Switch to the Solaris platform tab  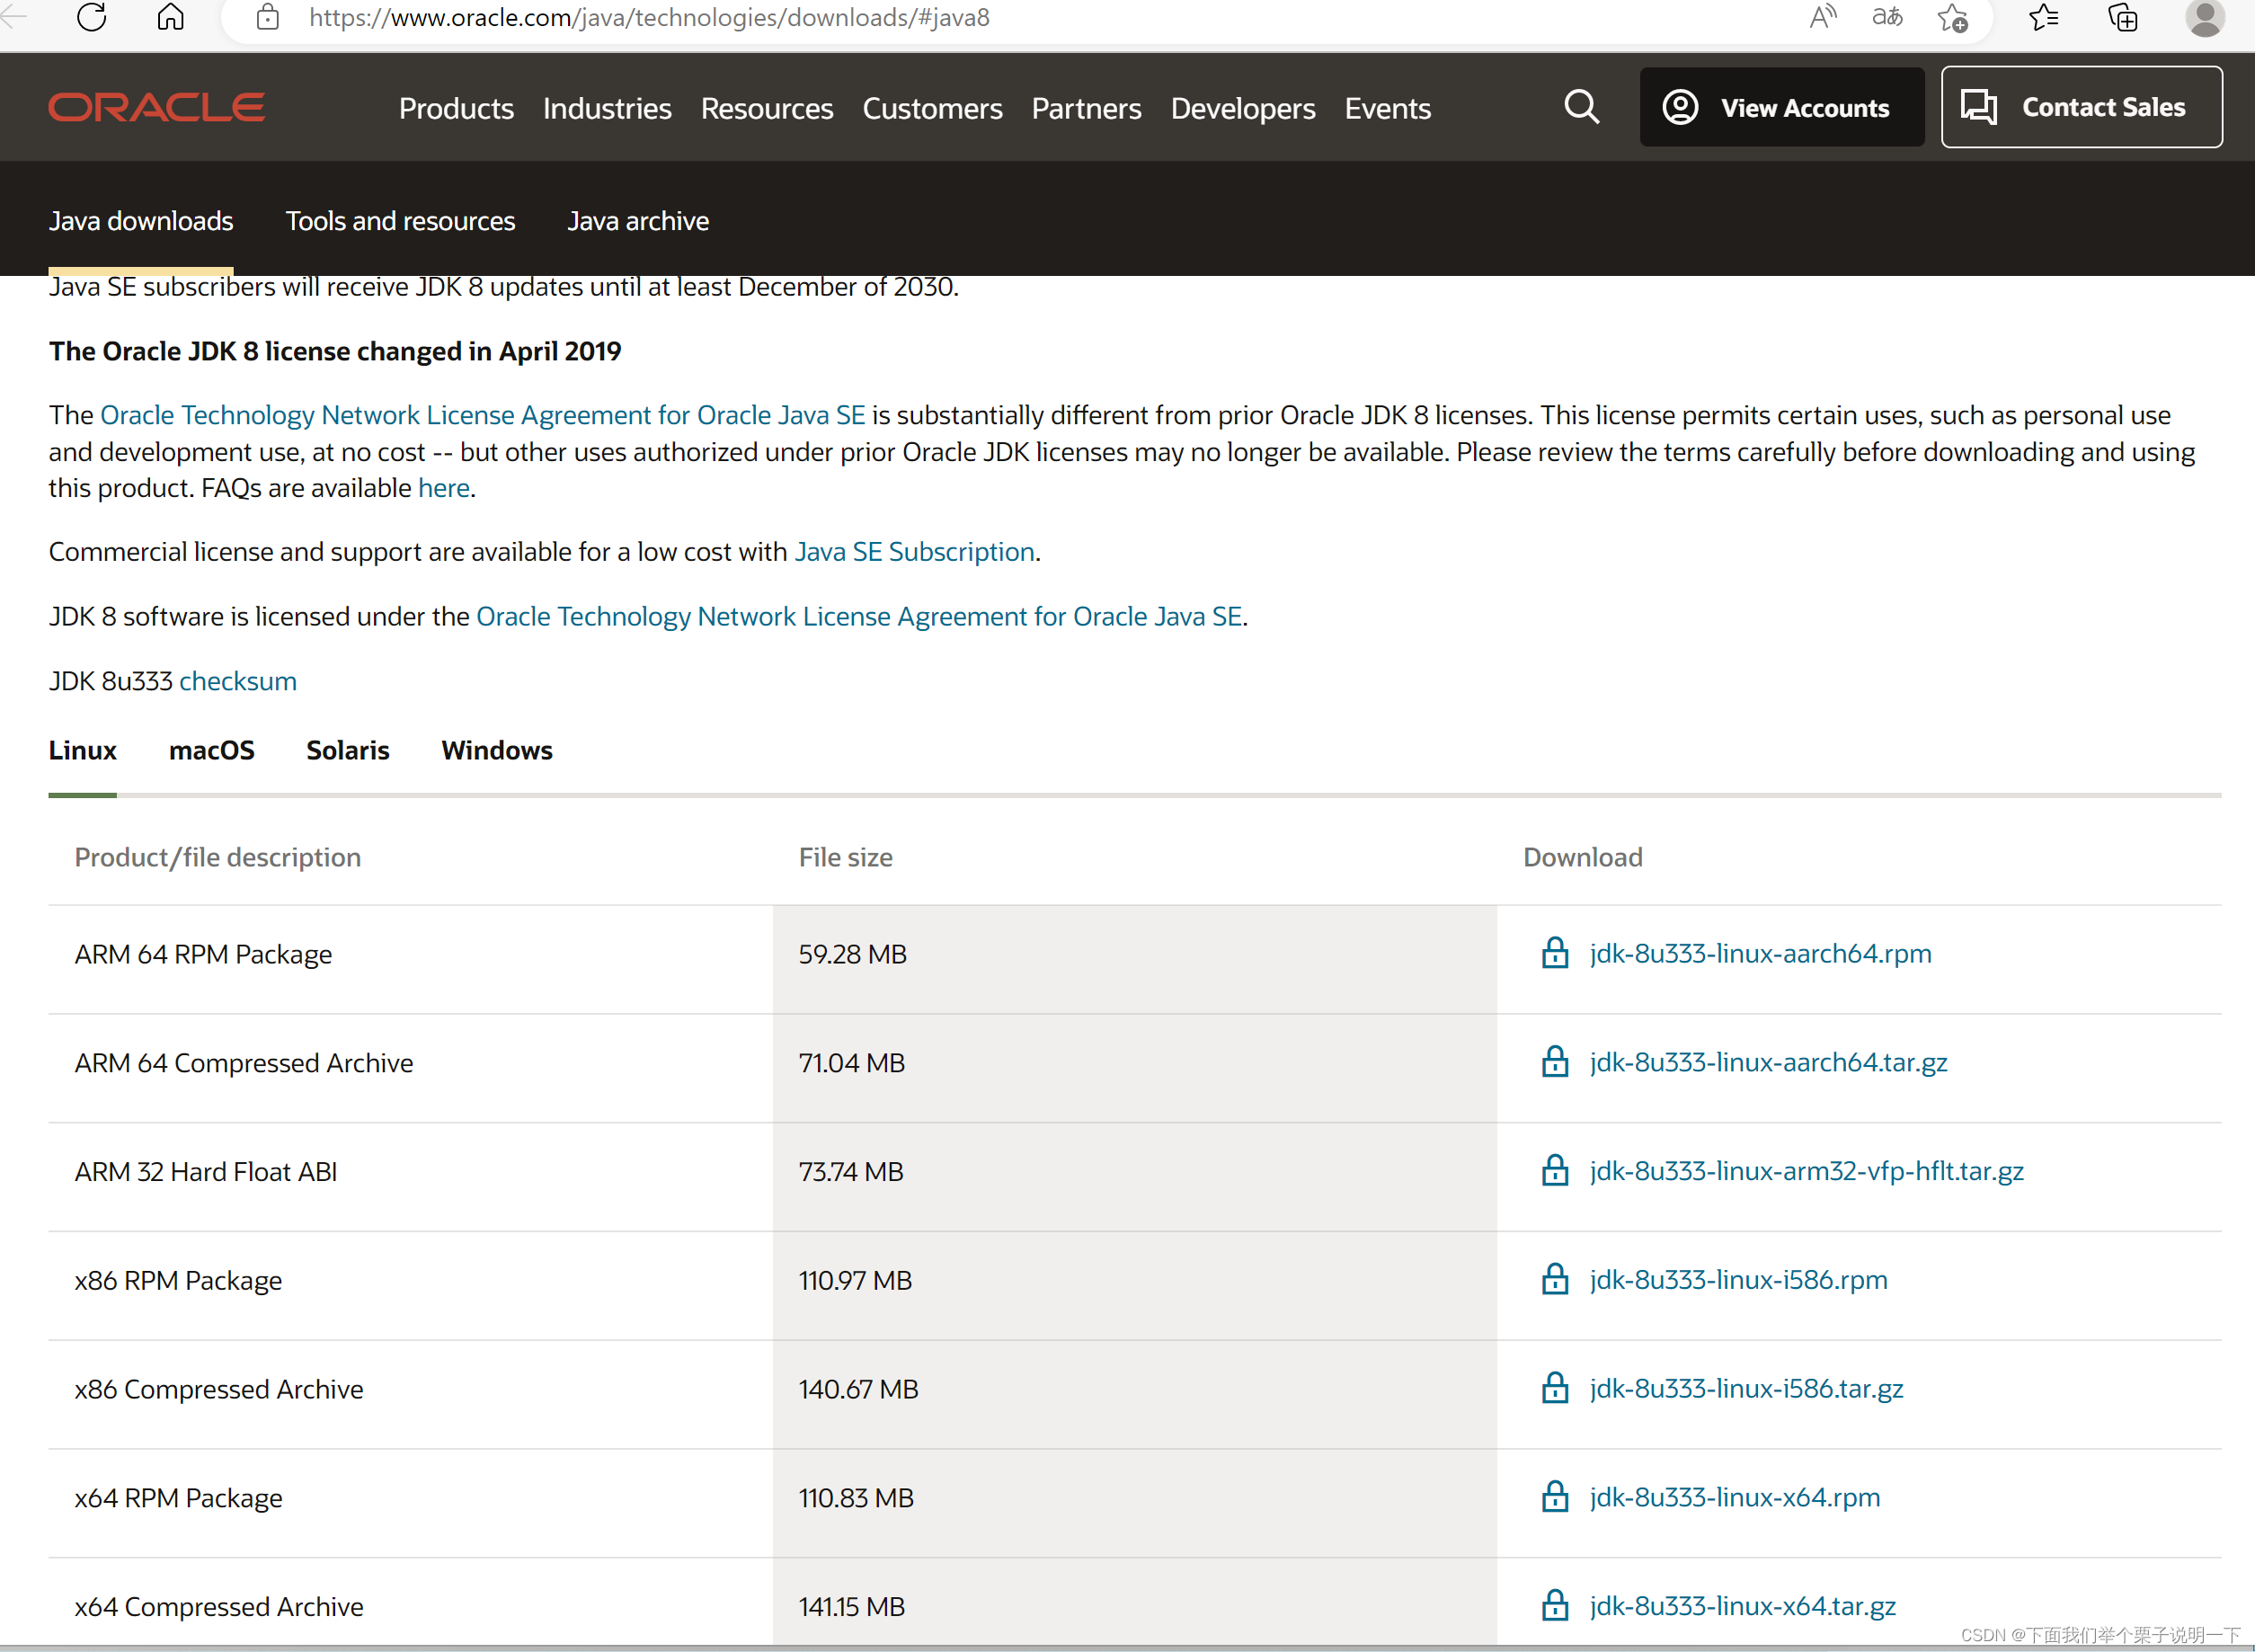[x=347, y=750]
